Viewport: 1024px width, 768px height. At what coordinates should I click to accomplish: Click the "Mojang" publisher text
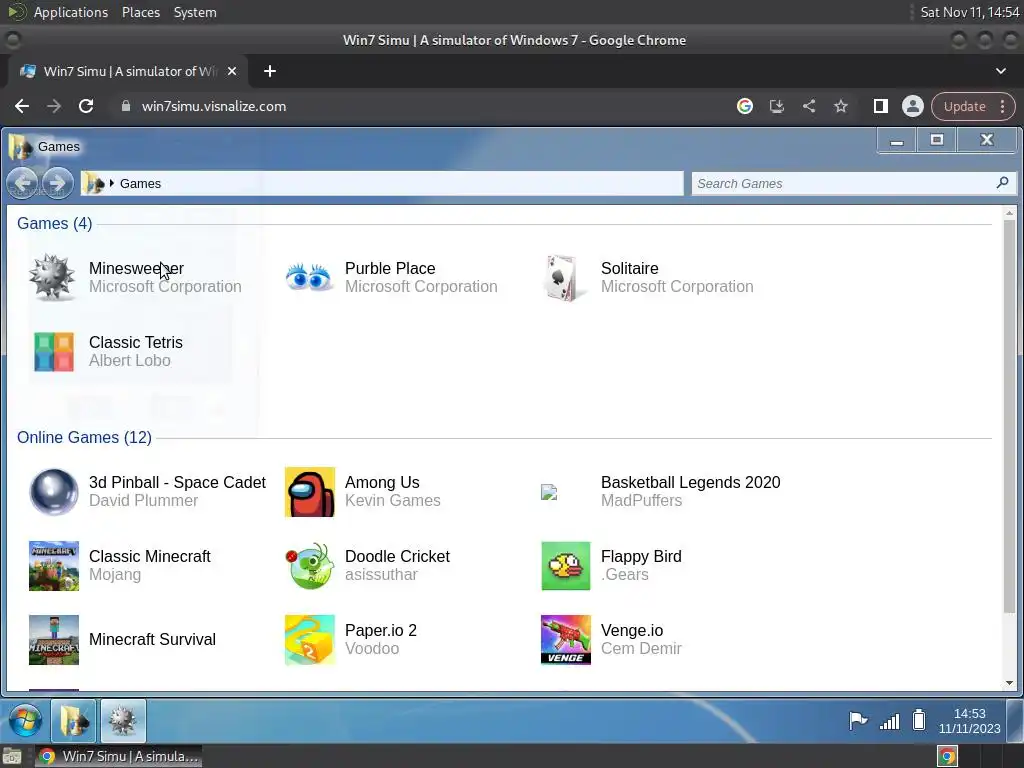[x=115, y=574]
